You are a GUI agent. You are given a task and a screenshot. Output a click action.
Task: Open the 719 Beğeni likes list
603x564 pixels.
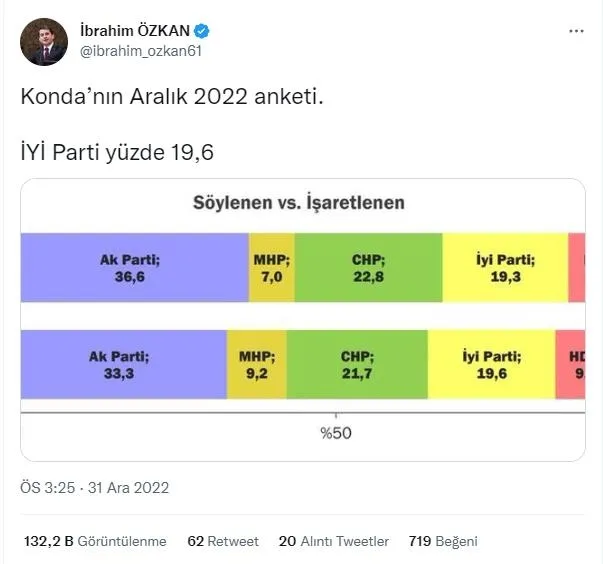(x=443, y=541)
